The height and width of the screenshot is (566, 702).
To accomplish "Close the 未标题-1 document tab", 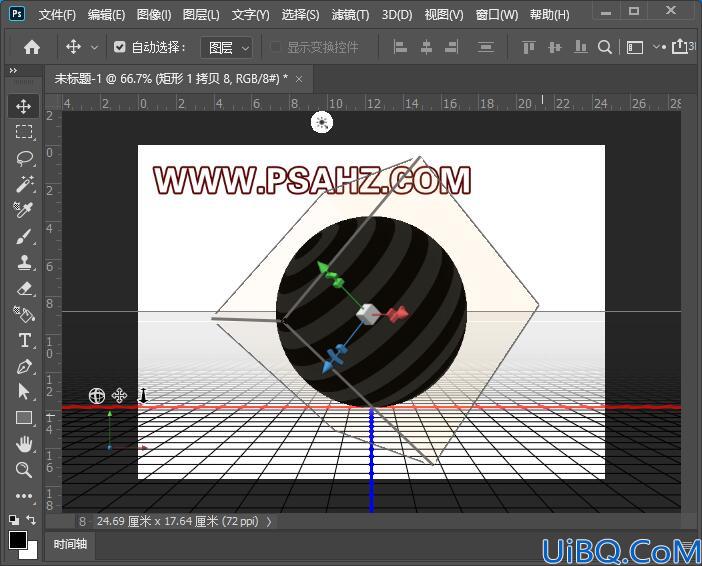I will click(x=299, y=79).
